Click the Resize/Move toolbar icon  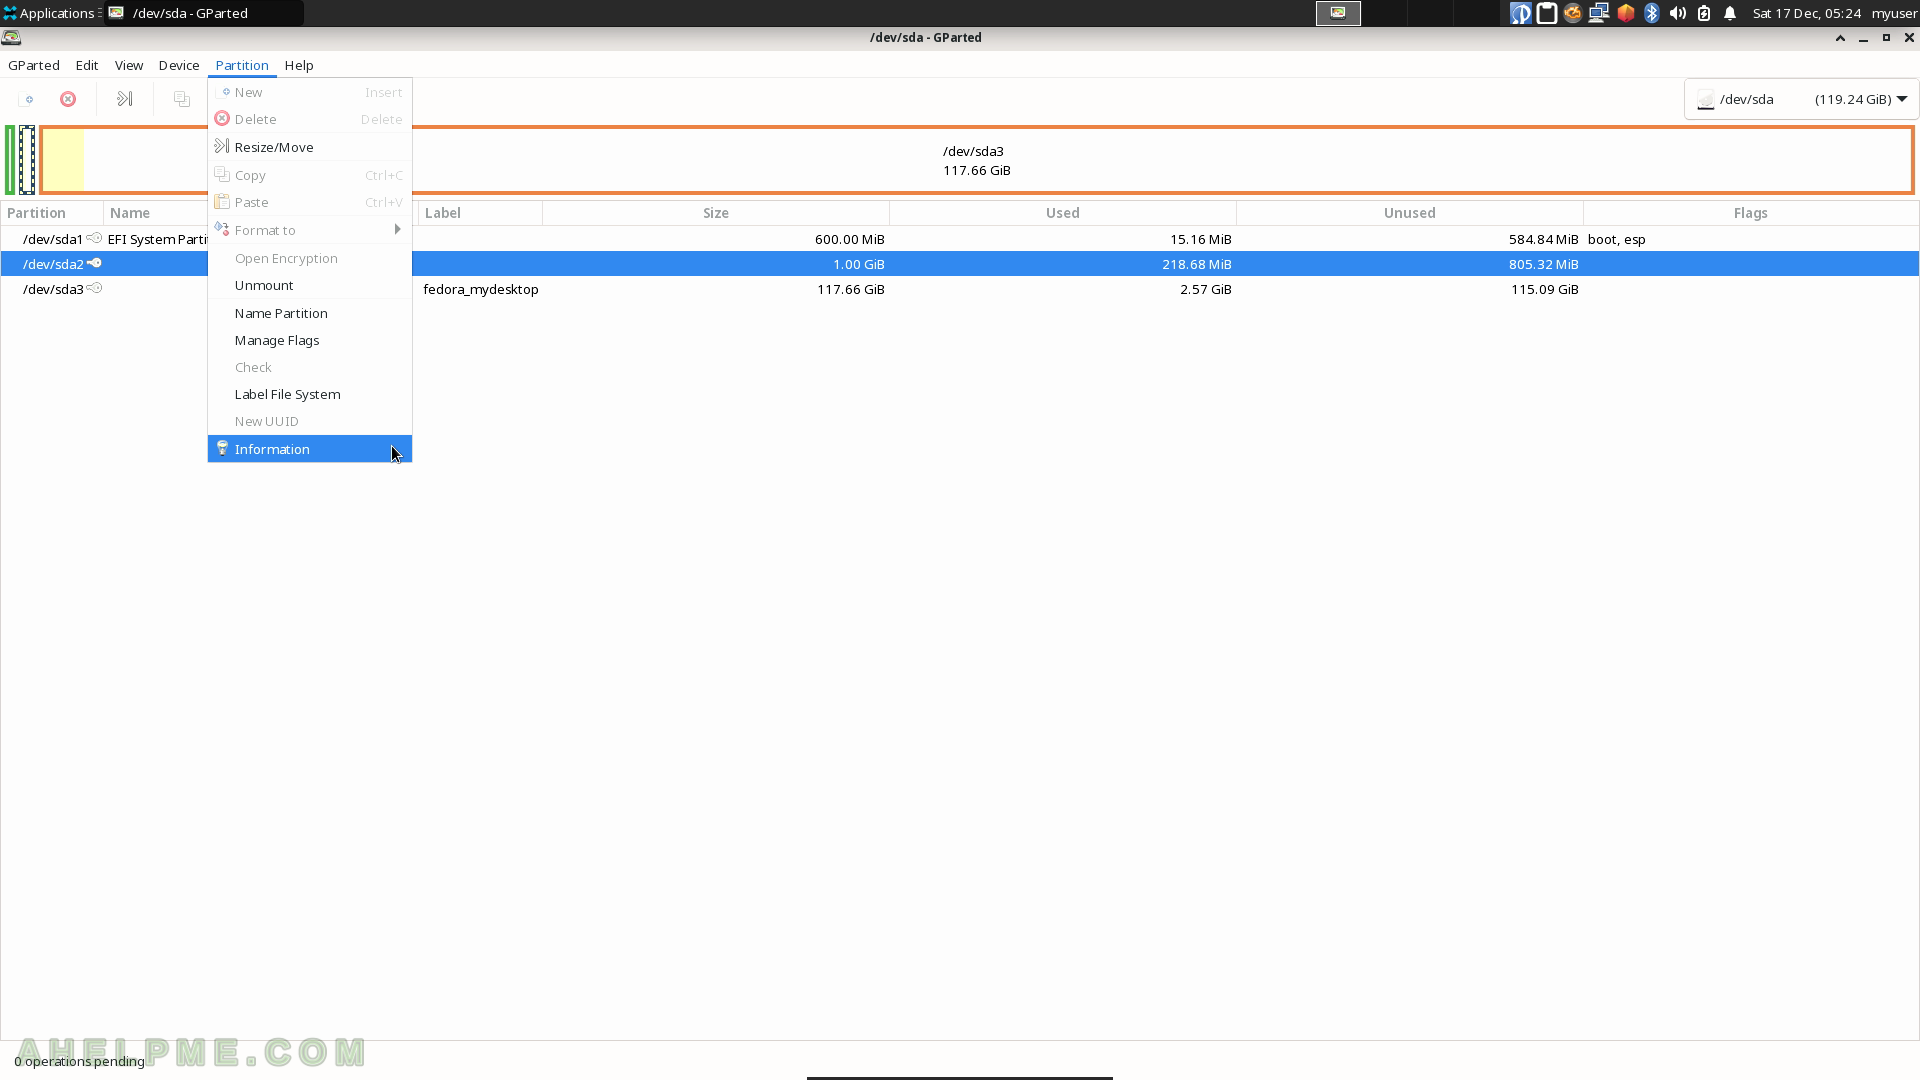click(125, 99)
